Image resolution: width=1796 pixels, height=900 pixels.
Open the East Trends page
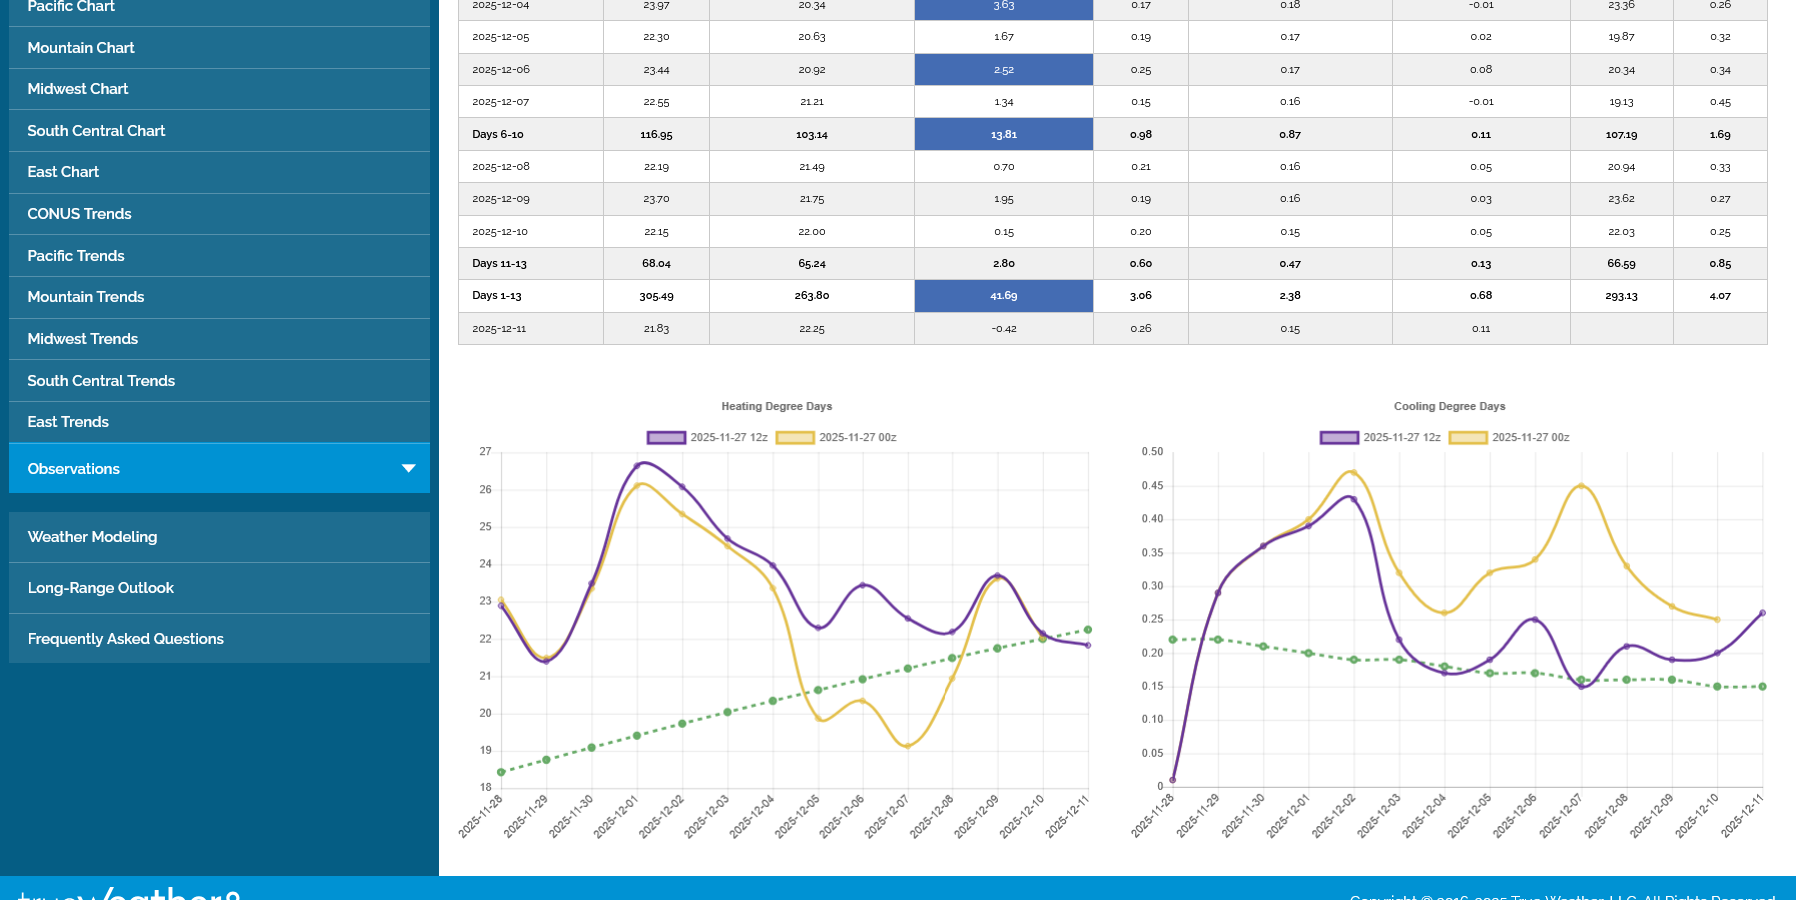tap(68, 422)
